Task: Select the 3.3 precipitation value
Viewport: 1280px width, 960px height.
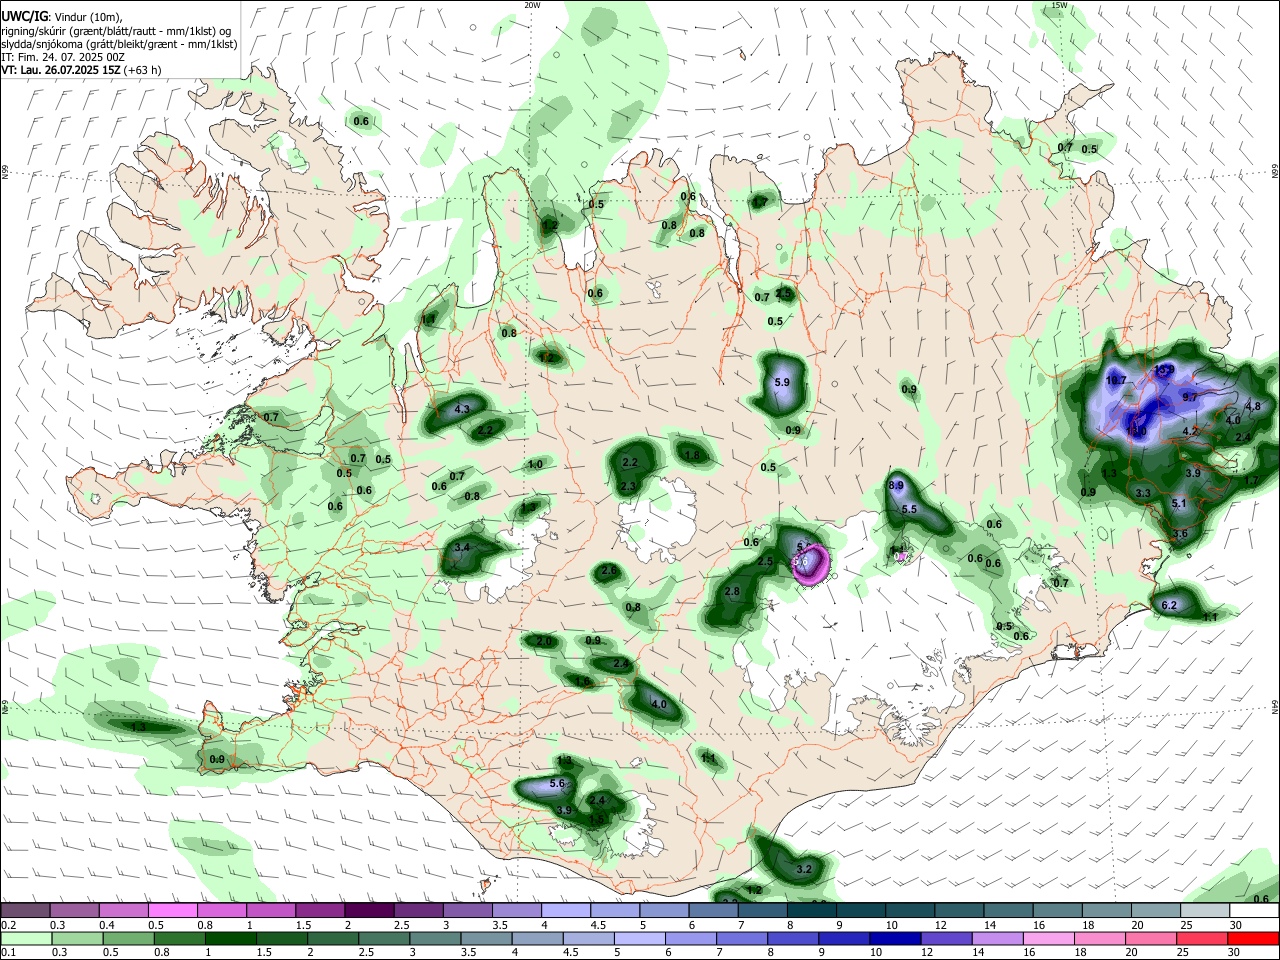Action: click(x=1143, y=493)
